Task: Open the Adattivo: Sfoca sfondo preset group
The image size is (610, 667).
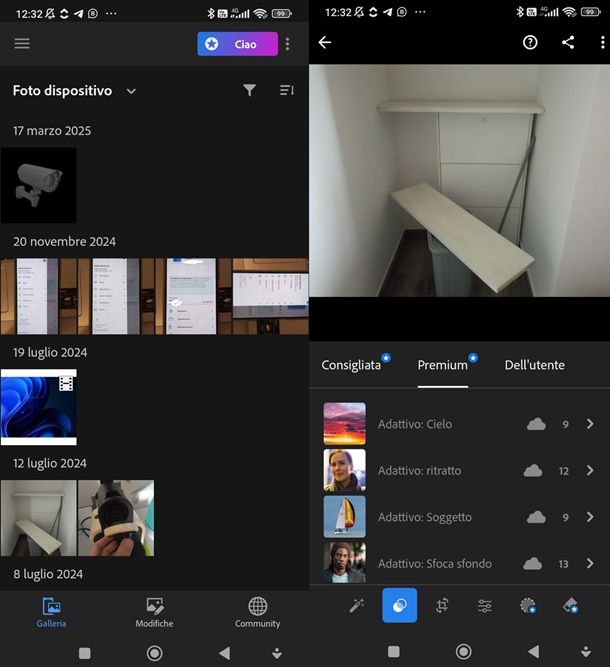Action: pyautogui.click(x=459, y=563)
